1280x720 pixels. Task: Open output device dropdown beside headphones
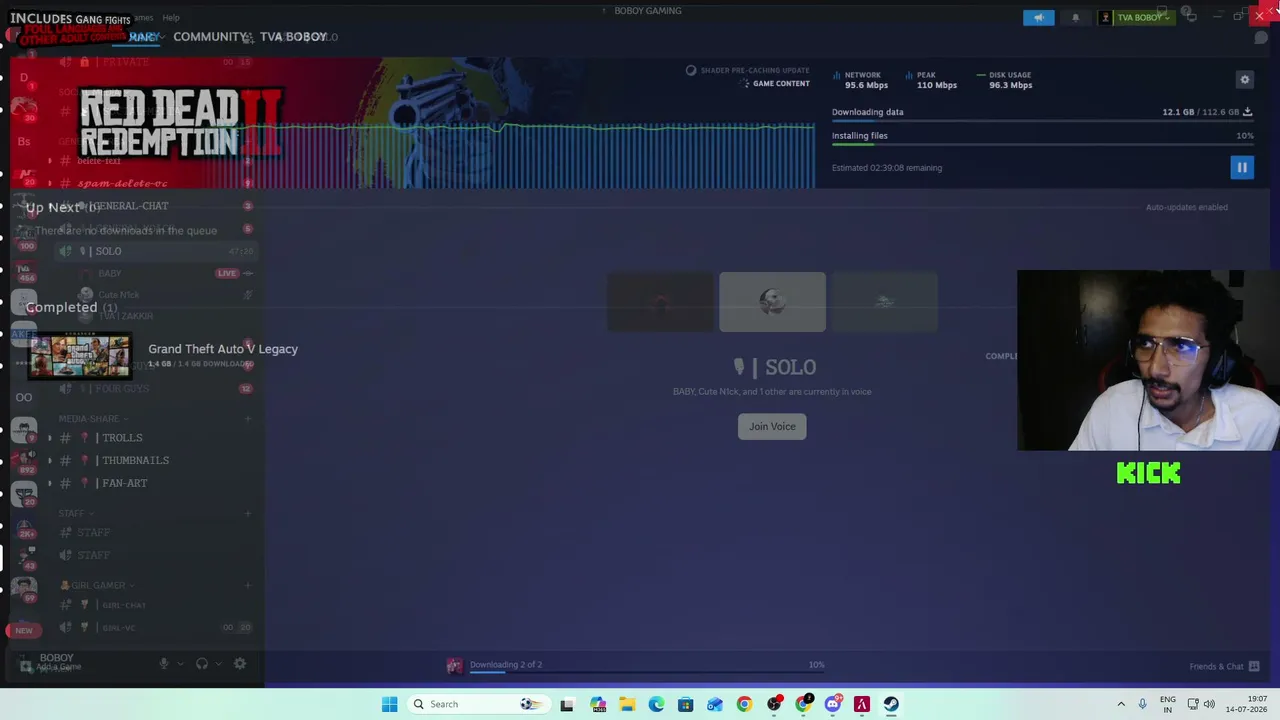click(x=218, y=663)
